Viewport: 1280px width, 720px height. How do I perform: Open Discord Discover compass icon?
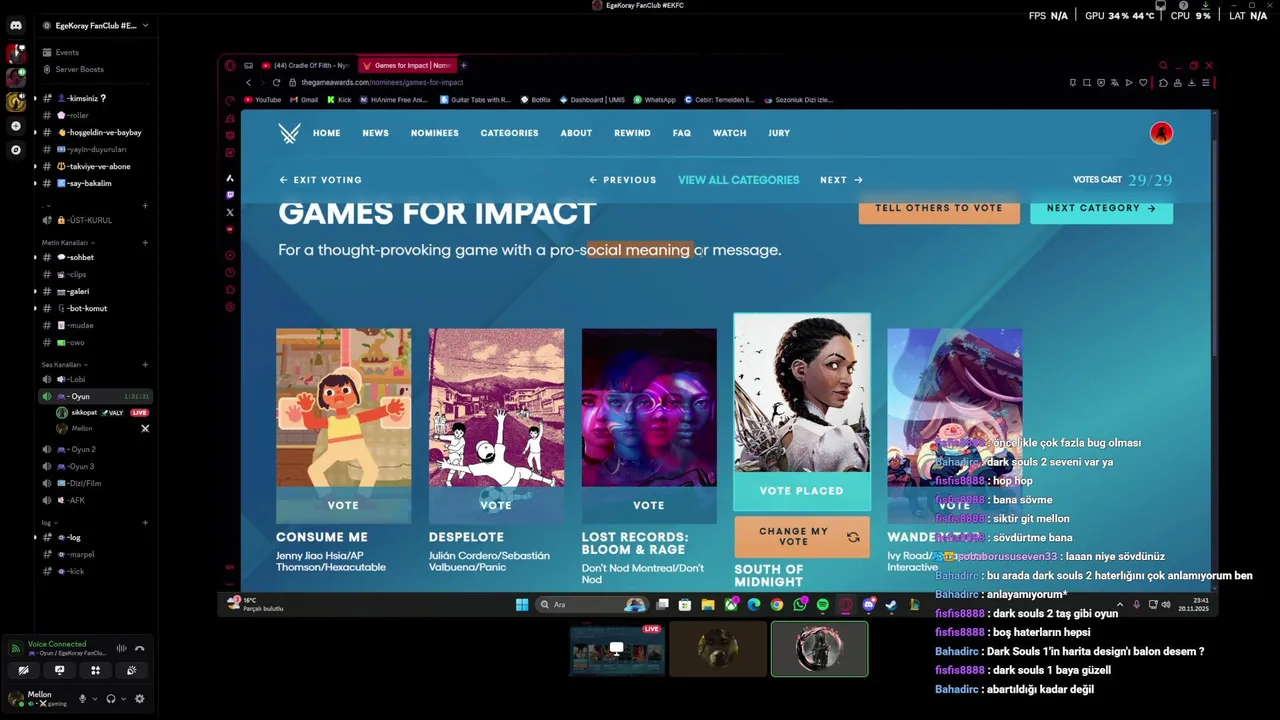15,150
